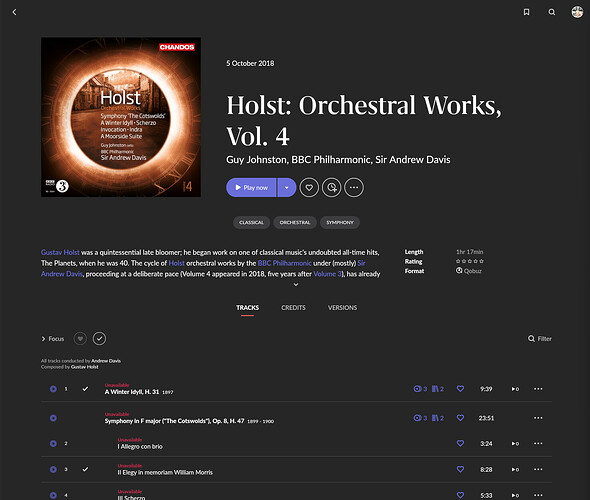This screenshot has height=500, width=590.
Task: Open the BBC Philharmonic link
Action: click(x=284, y=263)
